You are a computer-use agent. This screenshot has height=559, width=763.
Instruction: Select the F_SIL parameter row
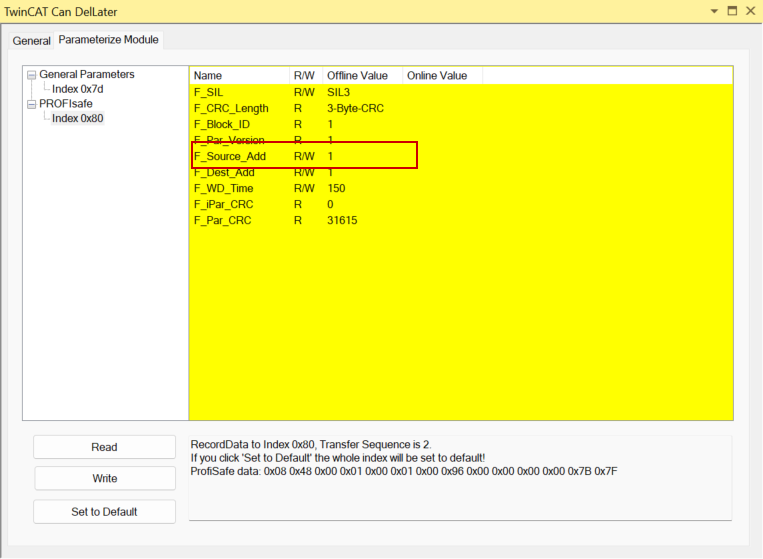461,92
